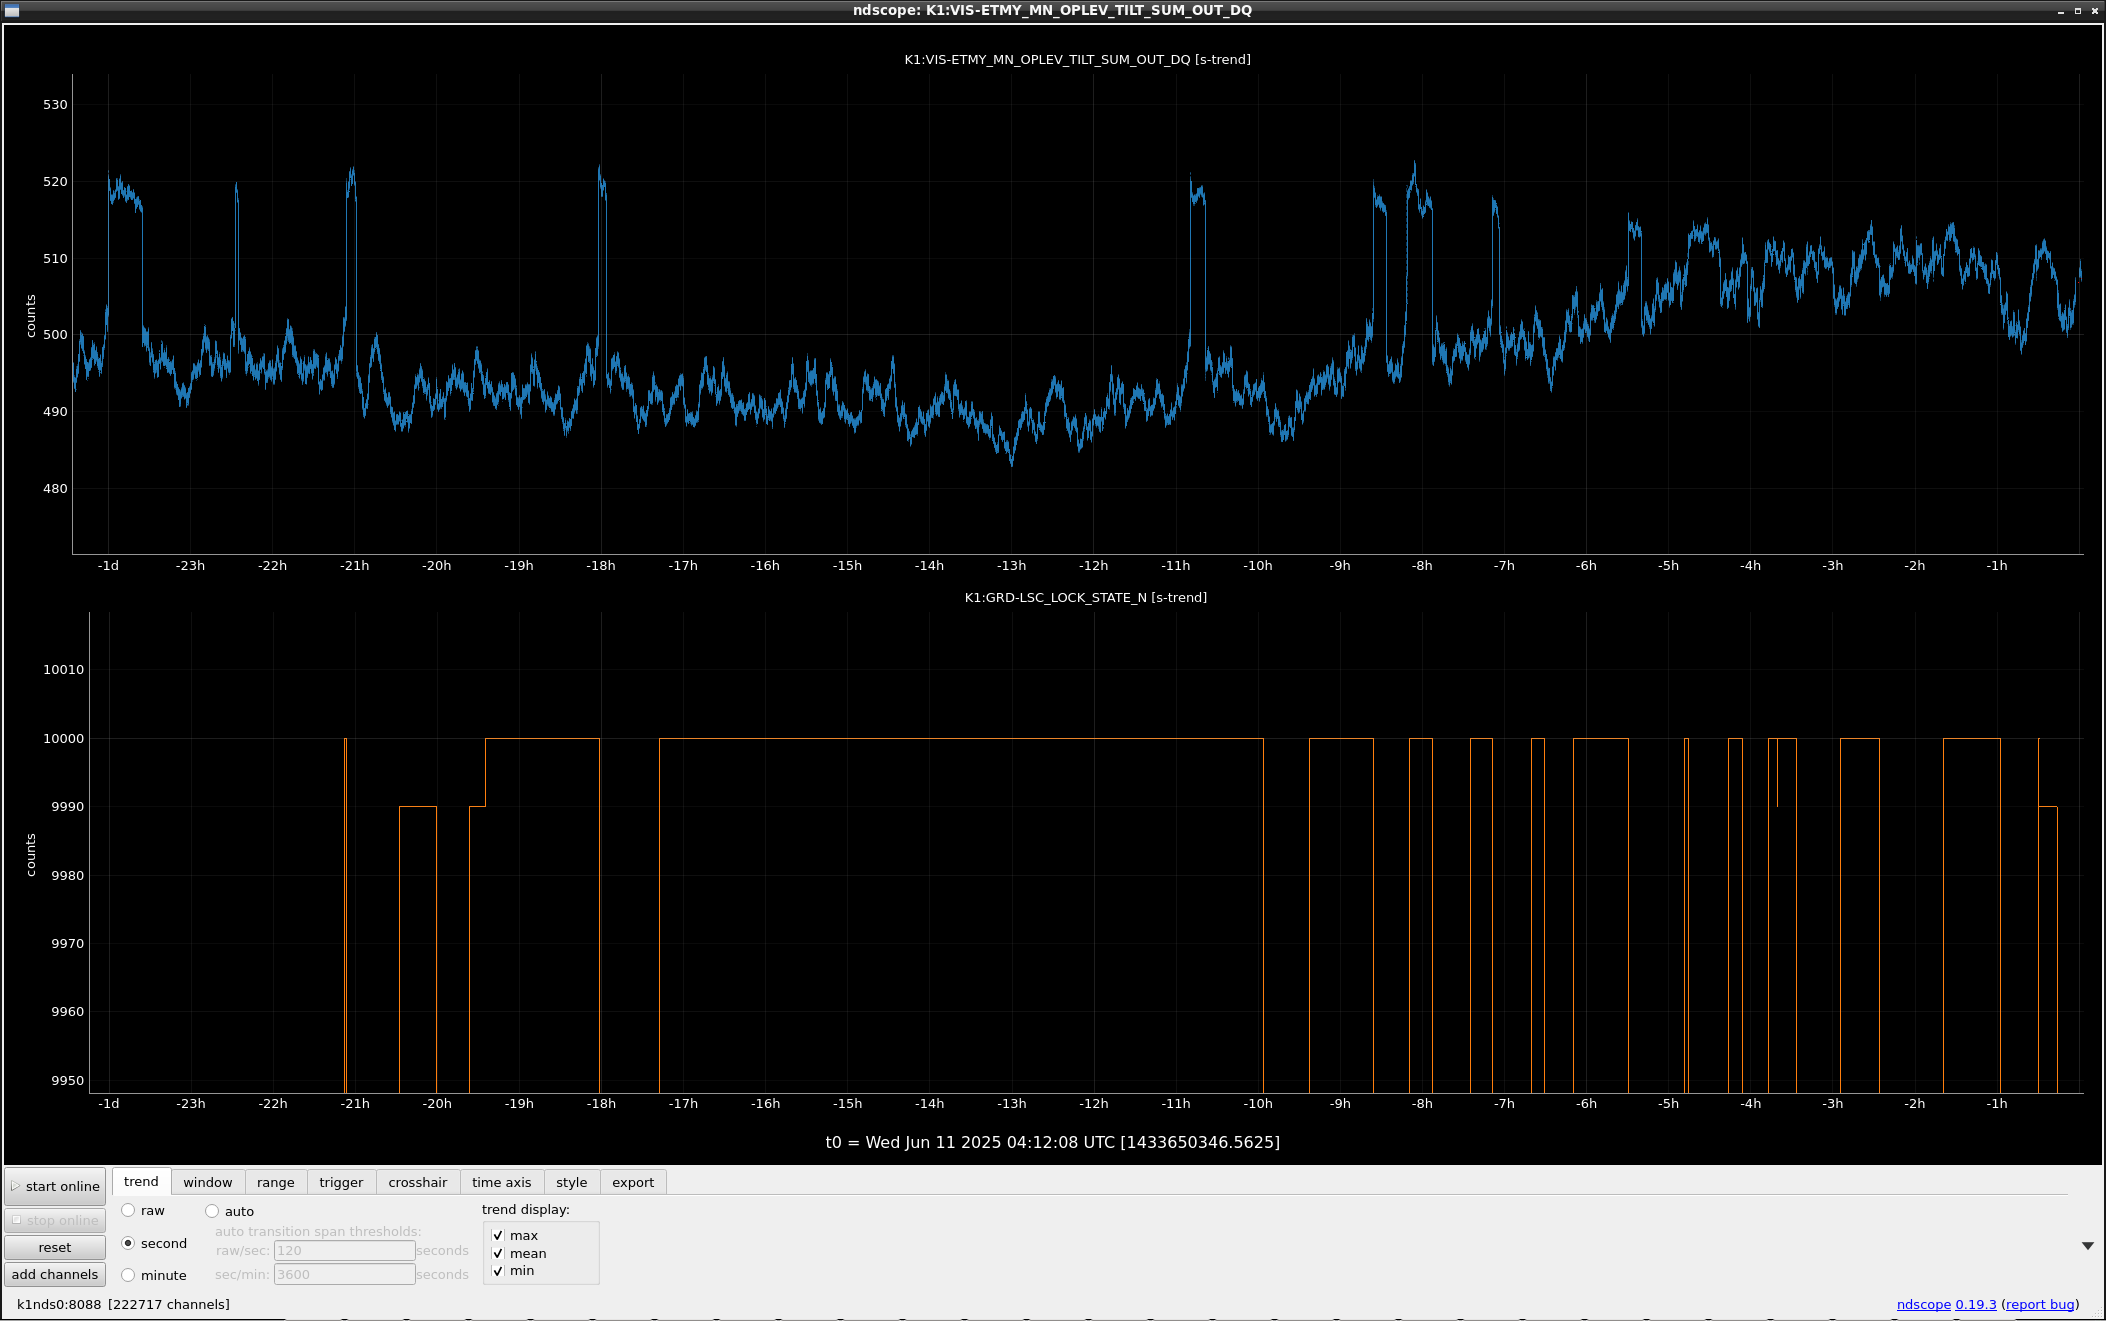The height and width of the screenshot is (1321, 2106).
Task: Toggle the mean trend display checkbox
Action: point(498,1253)
